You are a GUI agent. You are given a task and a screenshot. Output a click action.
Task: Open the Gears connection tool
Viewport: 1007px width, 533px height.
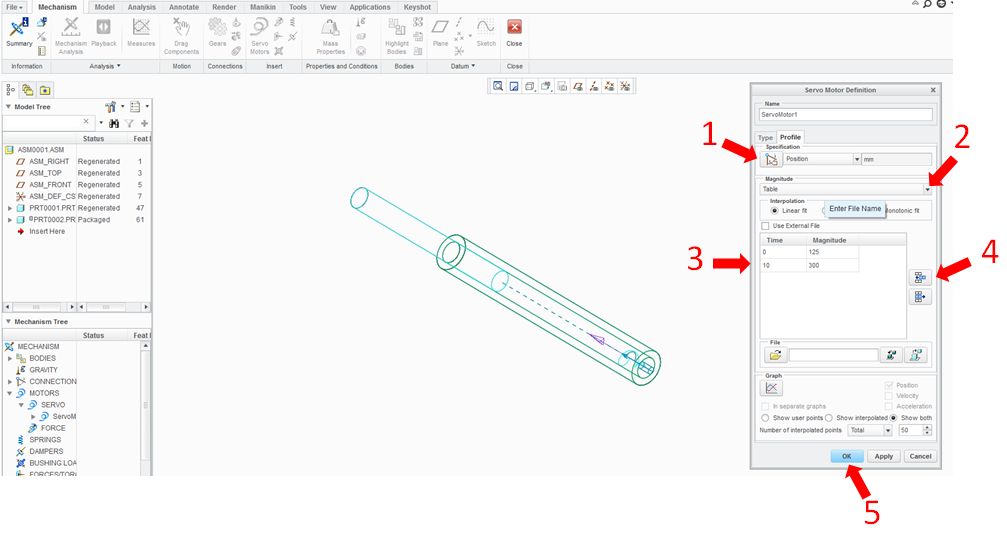217,32
